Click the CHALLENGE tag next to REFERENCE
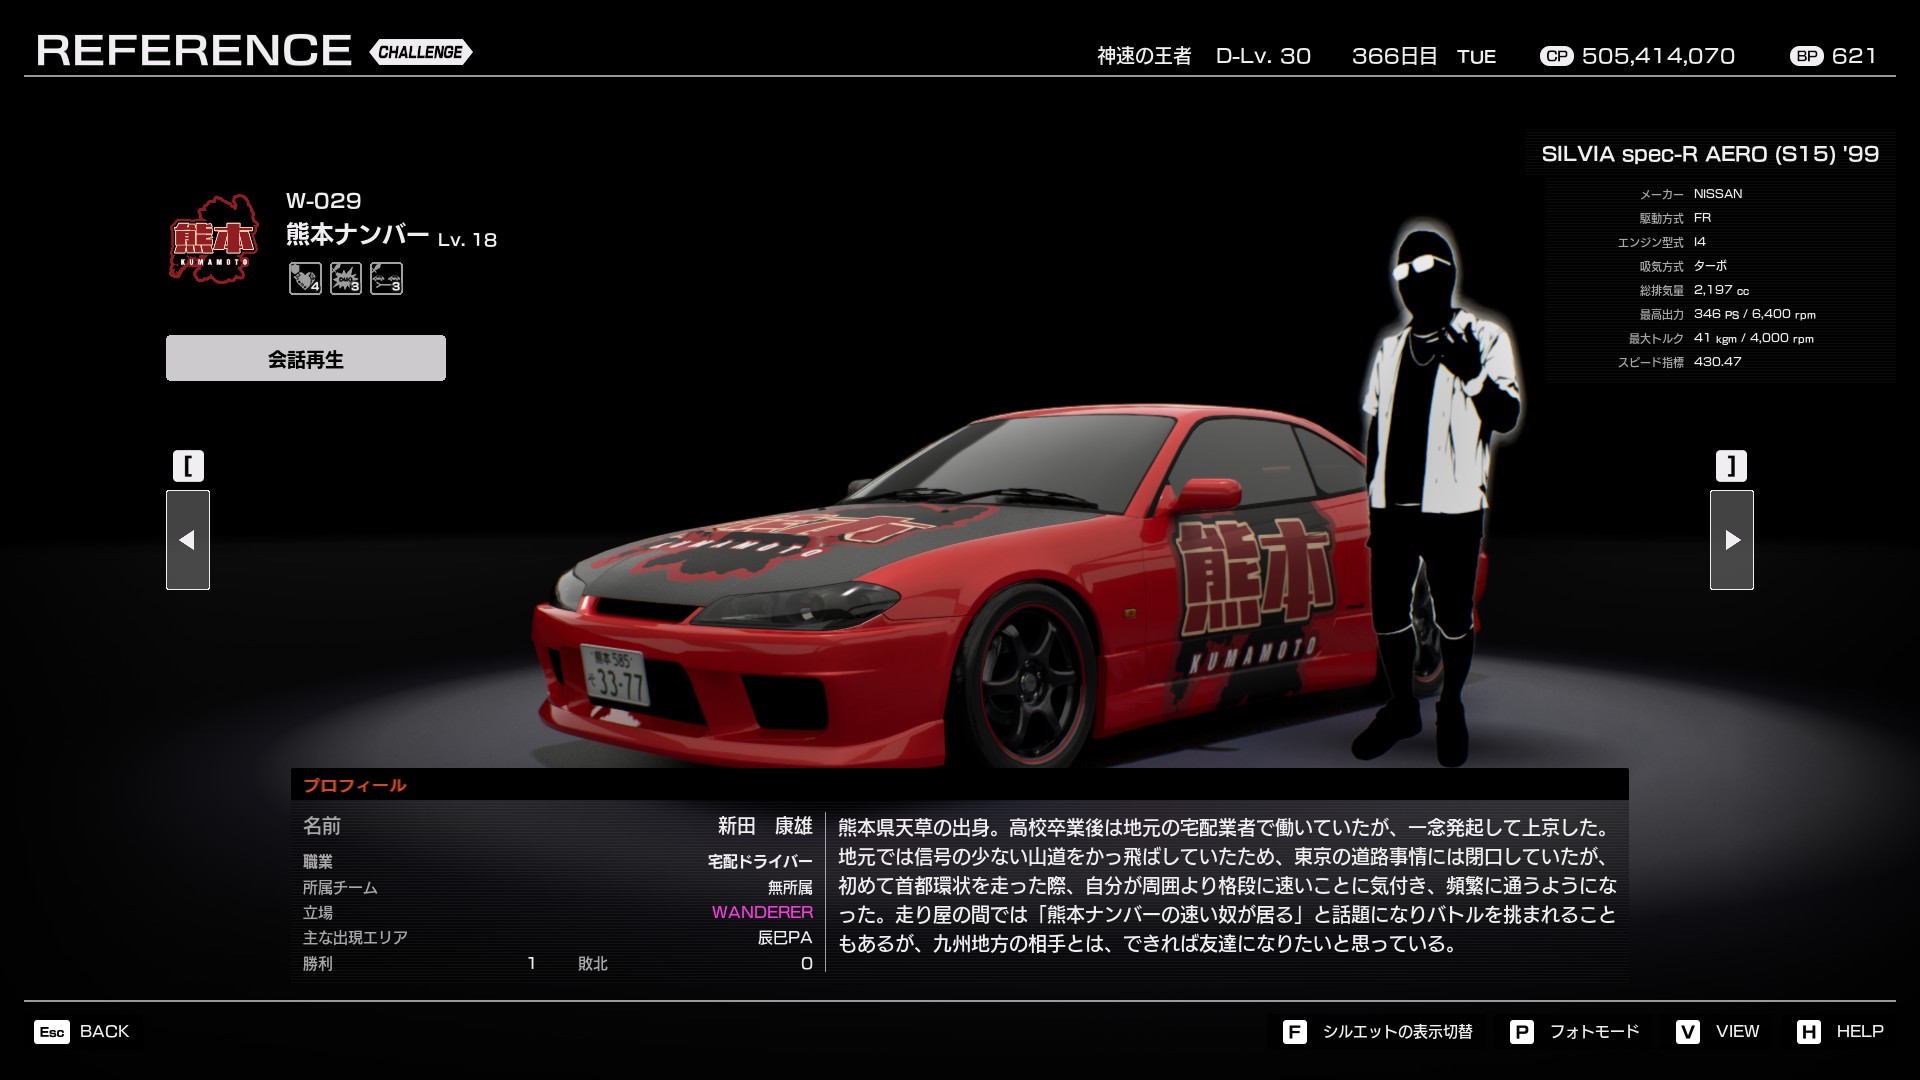The image size is (1920, 1080). (420, 52)
